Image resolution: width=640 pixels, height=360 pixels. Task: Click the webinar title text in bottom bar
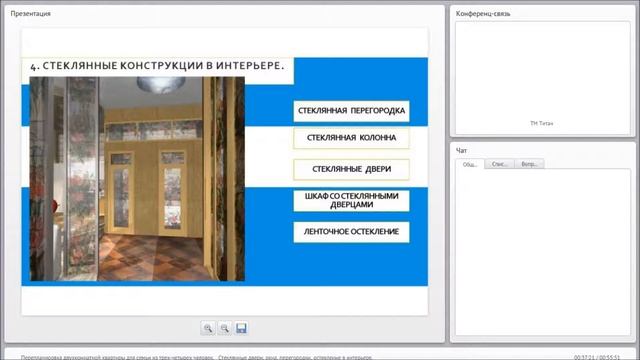196,358
